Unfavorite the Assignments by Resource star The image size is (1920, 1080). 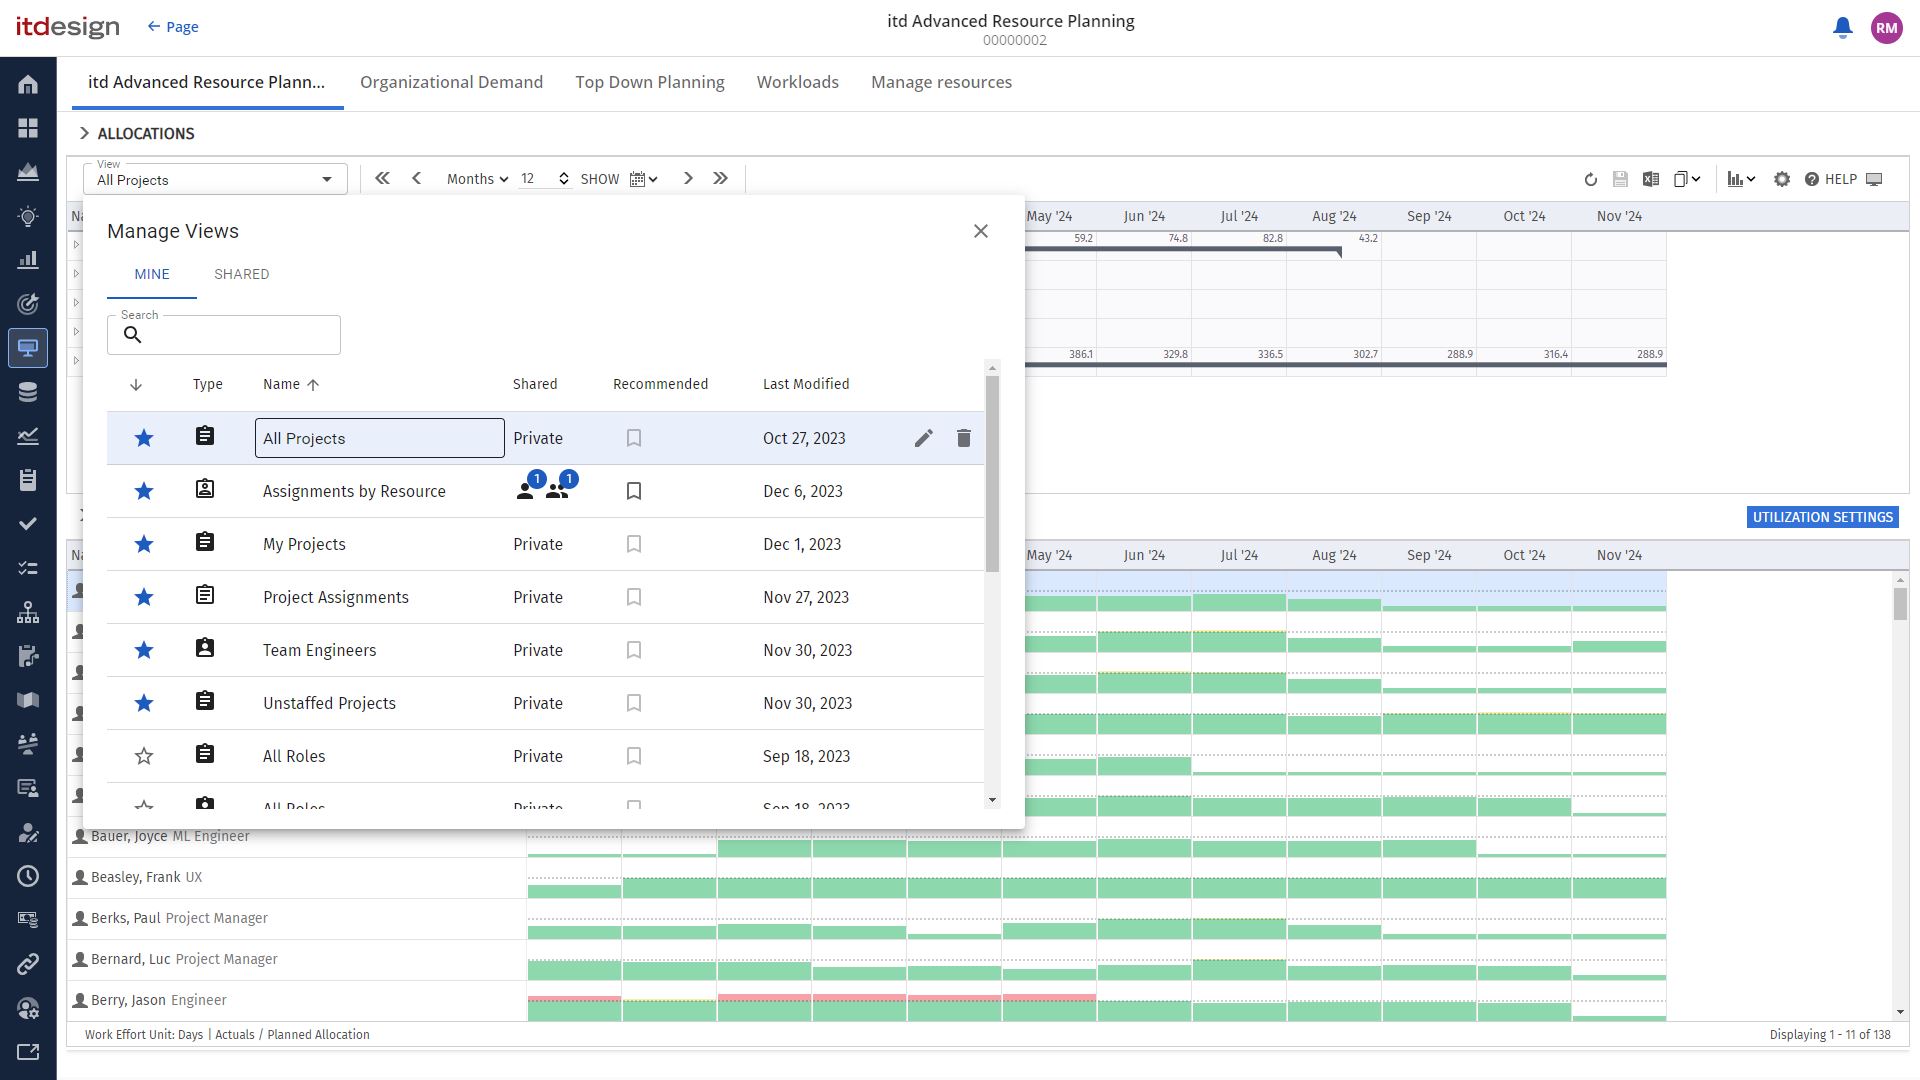pos(144,491)
